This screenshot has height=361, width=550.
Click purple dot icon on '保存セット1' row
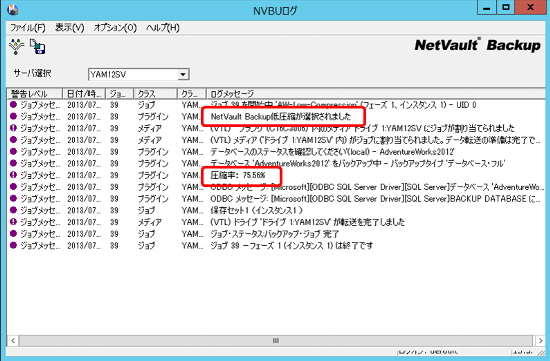click(x=13, y=210)
